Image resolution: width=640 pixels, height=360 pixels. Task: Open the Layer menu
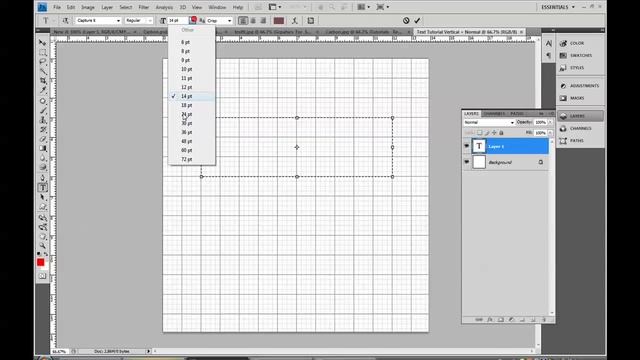click(x=107, y=7)
